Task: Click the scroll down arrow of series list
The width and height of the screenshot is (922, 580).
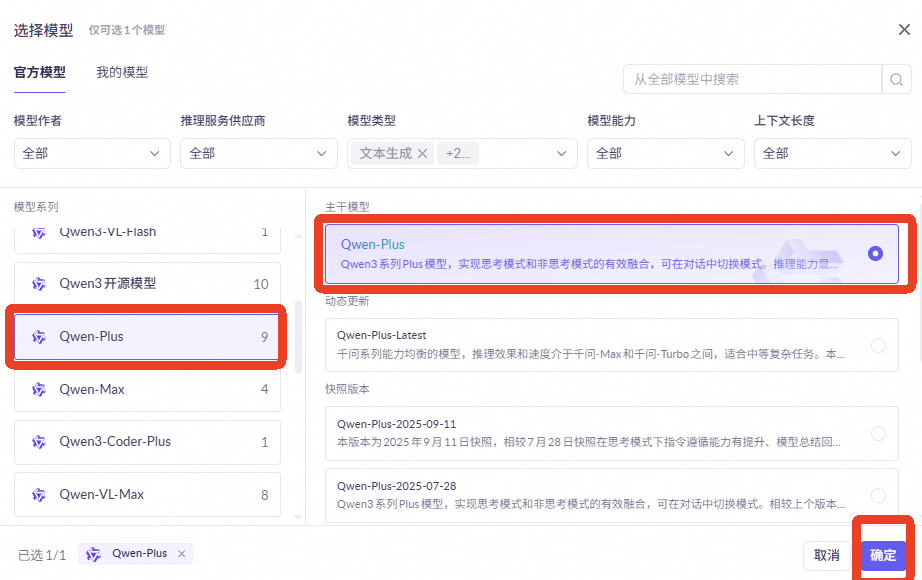Action: click(x=298, y=517)
